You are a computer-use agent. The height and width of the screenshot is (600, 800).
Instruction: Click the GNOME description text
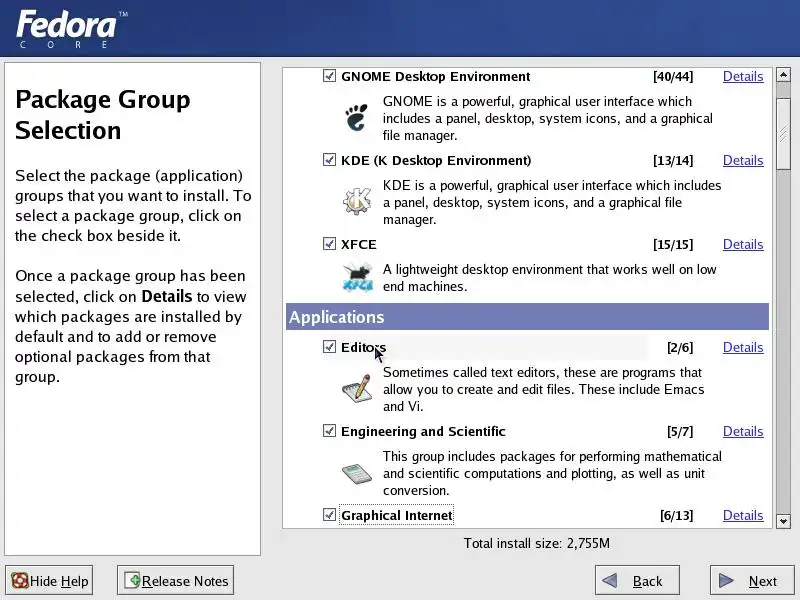tap(547, 118)
